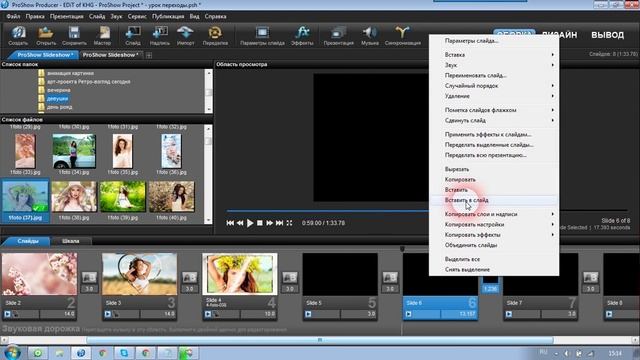Expand the Сдвинуть слайд submenu
This screenshot has height=360, width=640.
tap(494, 120)
